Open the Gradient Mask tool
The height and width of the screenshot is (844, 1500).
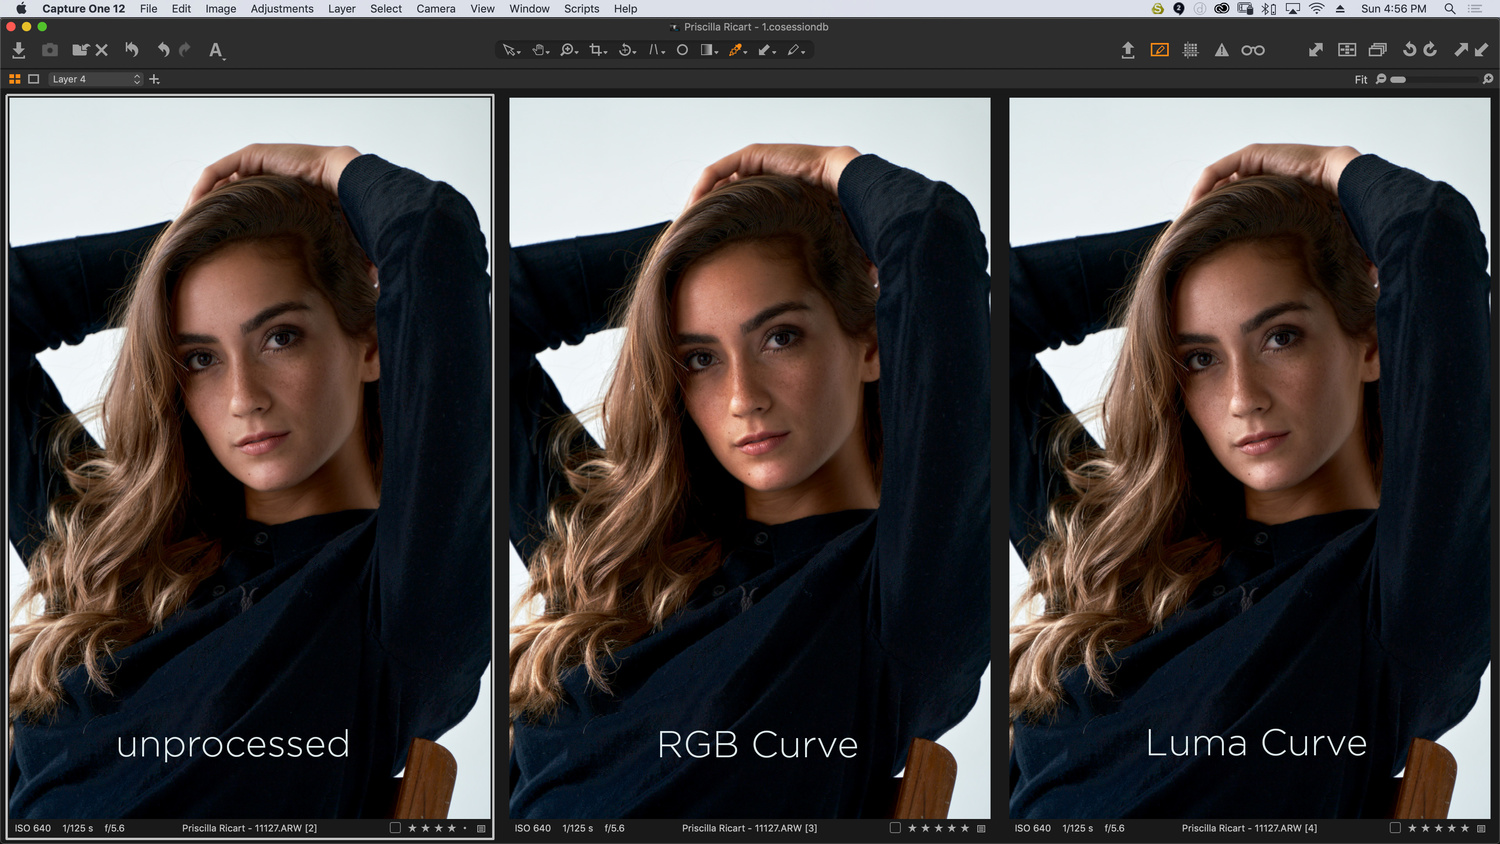tap(708, 50)
